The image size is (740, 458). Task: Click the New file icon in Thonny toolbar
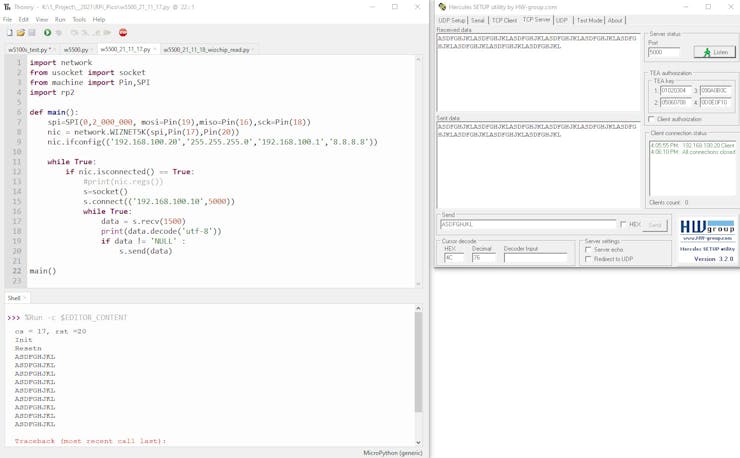tap(9, 33)
